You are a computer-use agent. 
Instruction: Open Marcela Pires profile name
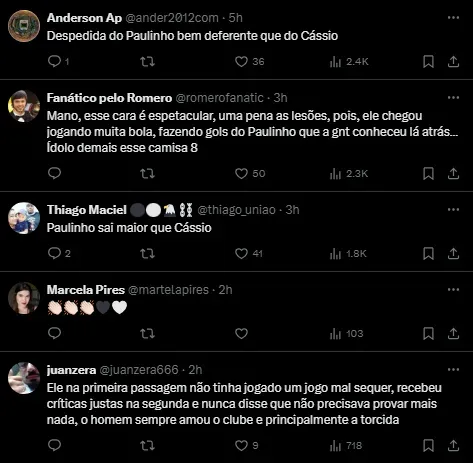[86, 290]
